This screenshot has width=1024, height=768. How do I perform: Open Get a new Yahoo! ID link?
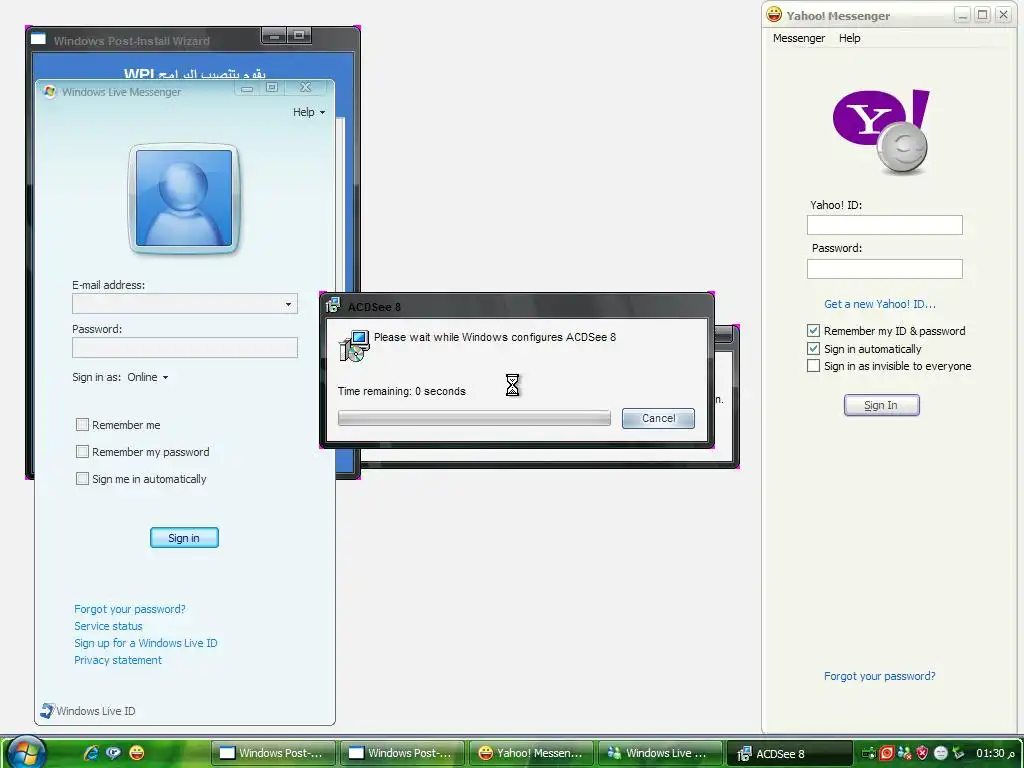(x=880, y=304)
